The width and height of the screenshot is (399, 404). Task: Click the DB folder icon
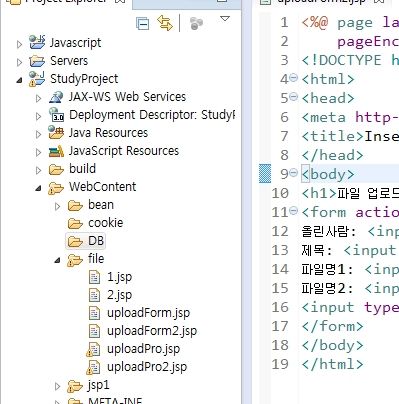[75, 241]
